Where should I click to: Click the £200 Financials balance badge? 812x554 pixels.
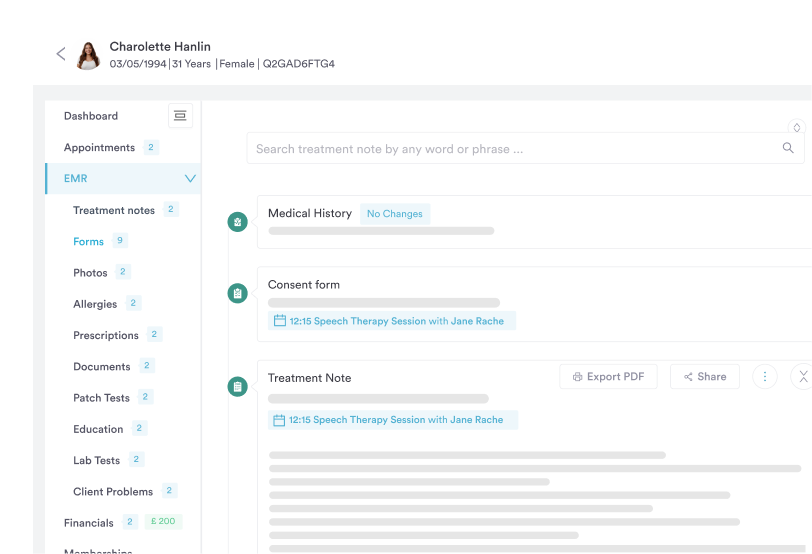[x=163, y=522]
